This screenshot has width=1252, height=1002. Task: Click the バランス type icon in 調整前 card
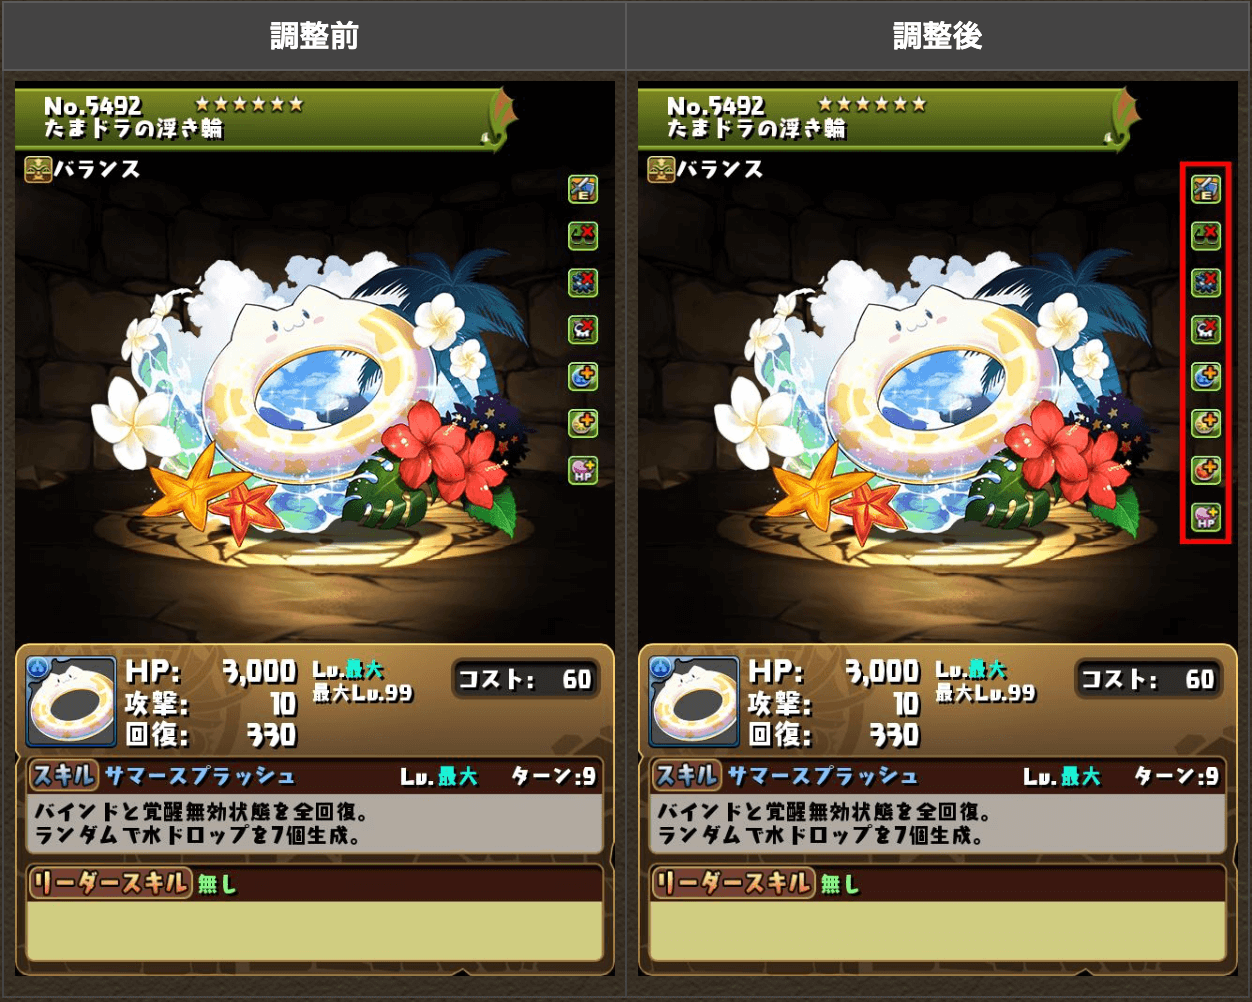38,170
